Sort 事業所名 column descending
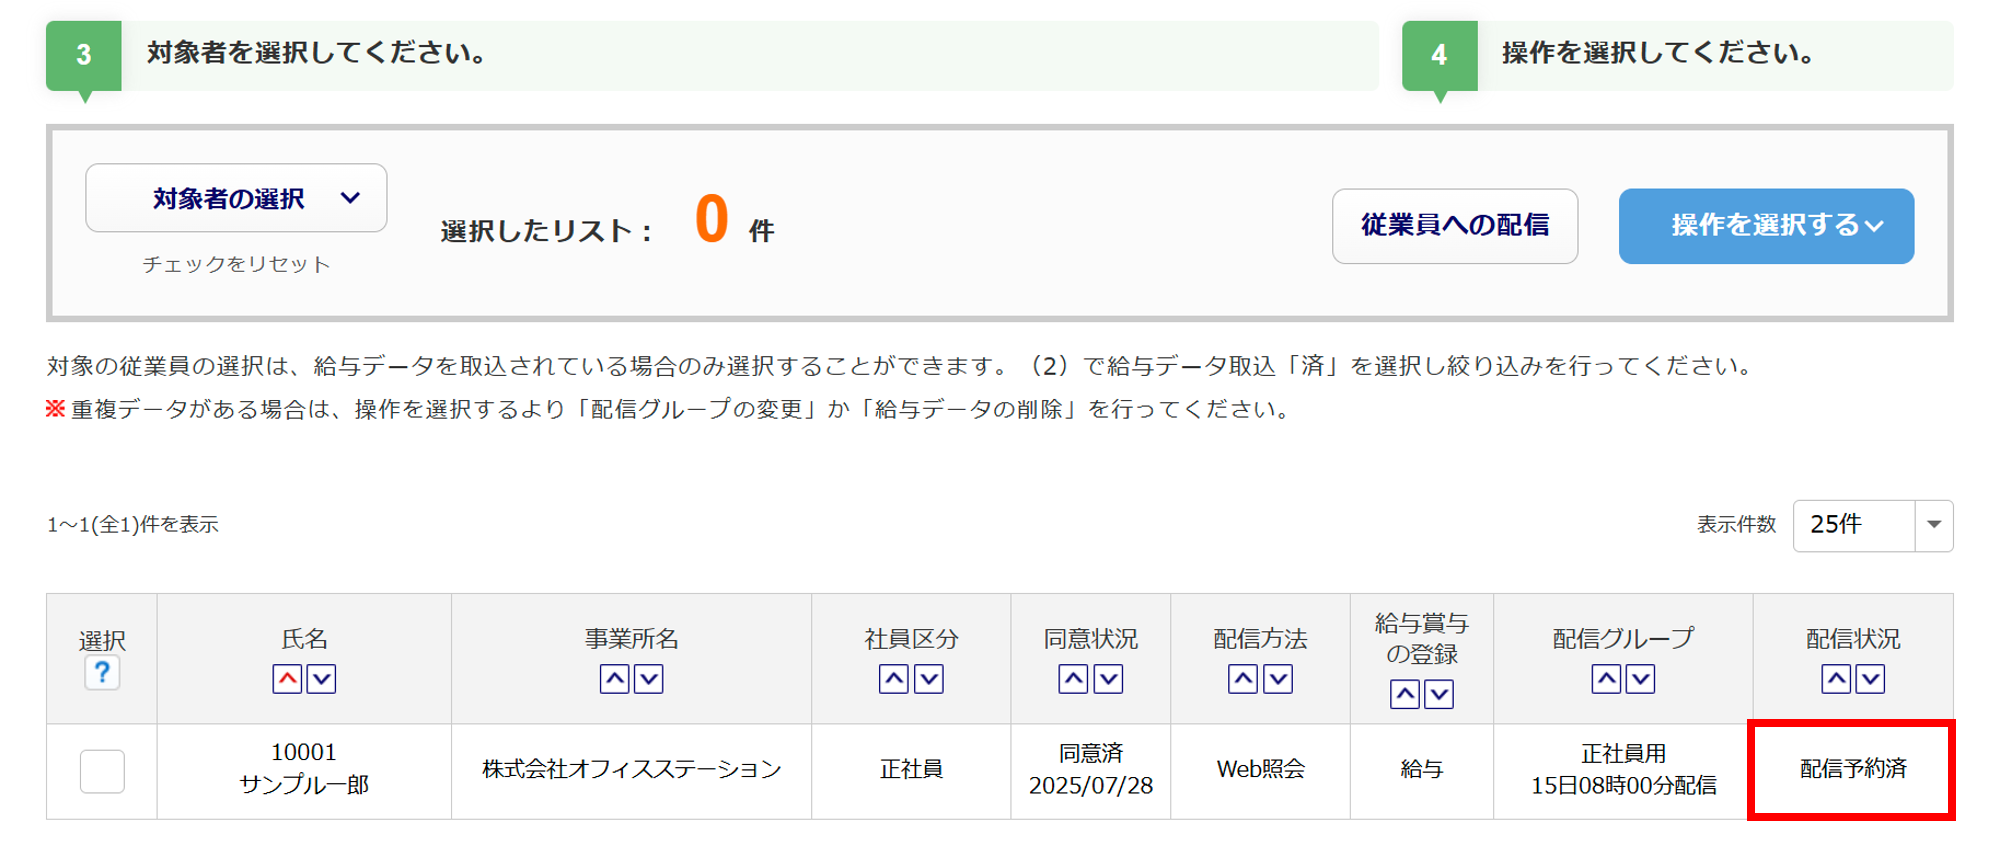 click(649, 679)
